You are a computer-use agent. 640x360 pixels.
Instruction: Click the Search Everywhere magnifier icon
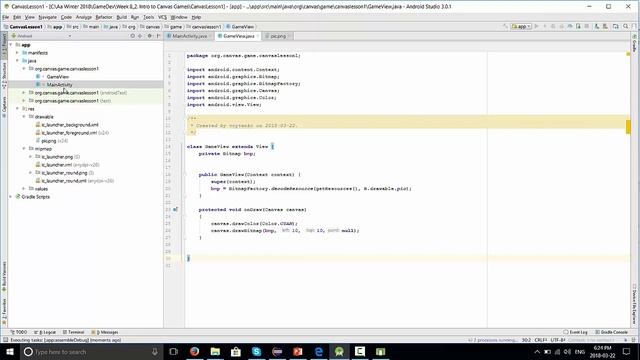point(626,27)
